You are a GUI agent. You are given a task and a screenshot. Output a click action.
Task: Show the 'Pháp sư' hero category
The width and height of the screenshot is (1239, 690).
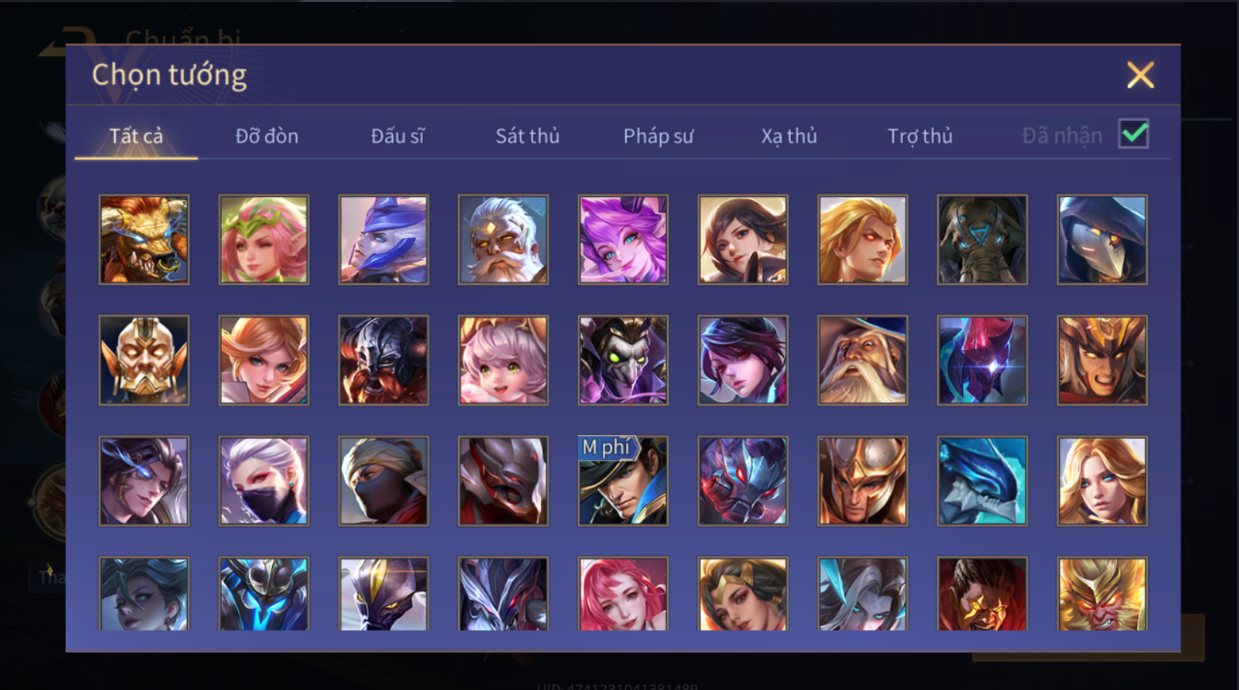[658, 136]
